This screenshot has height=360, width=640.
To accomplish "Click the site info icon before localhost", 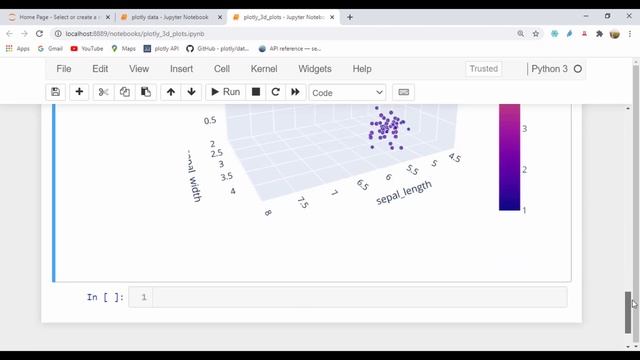I will tap(58, 34).
